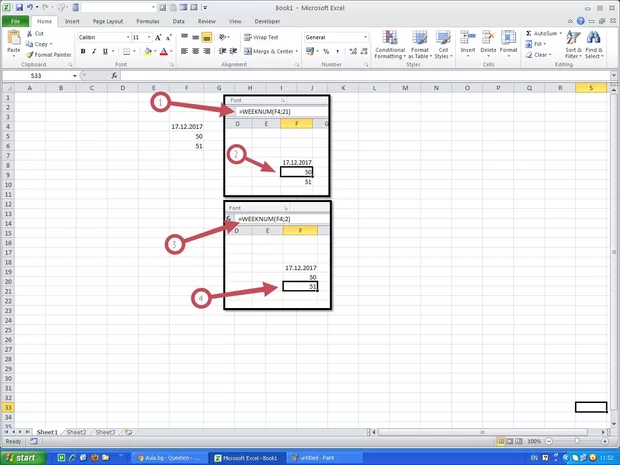Open the Sheet2 worksheet tab

pos(76,432)
